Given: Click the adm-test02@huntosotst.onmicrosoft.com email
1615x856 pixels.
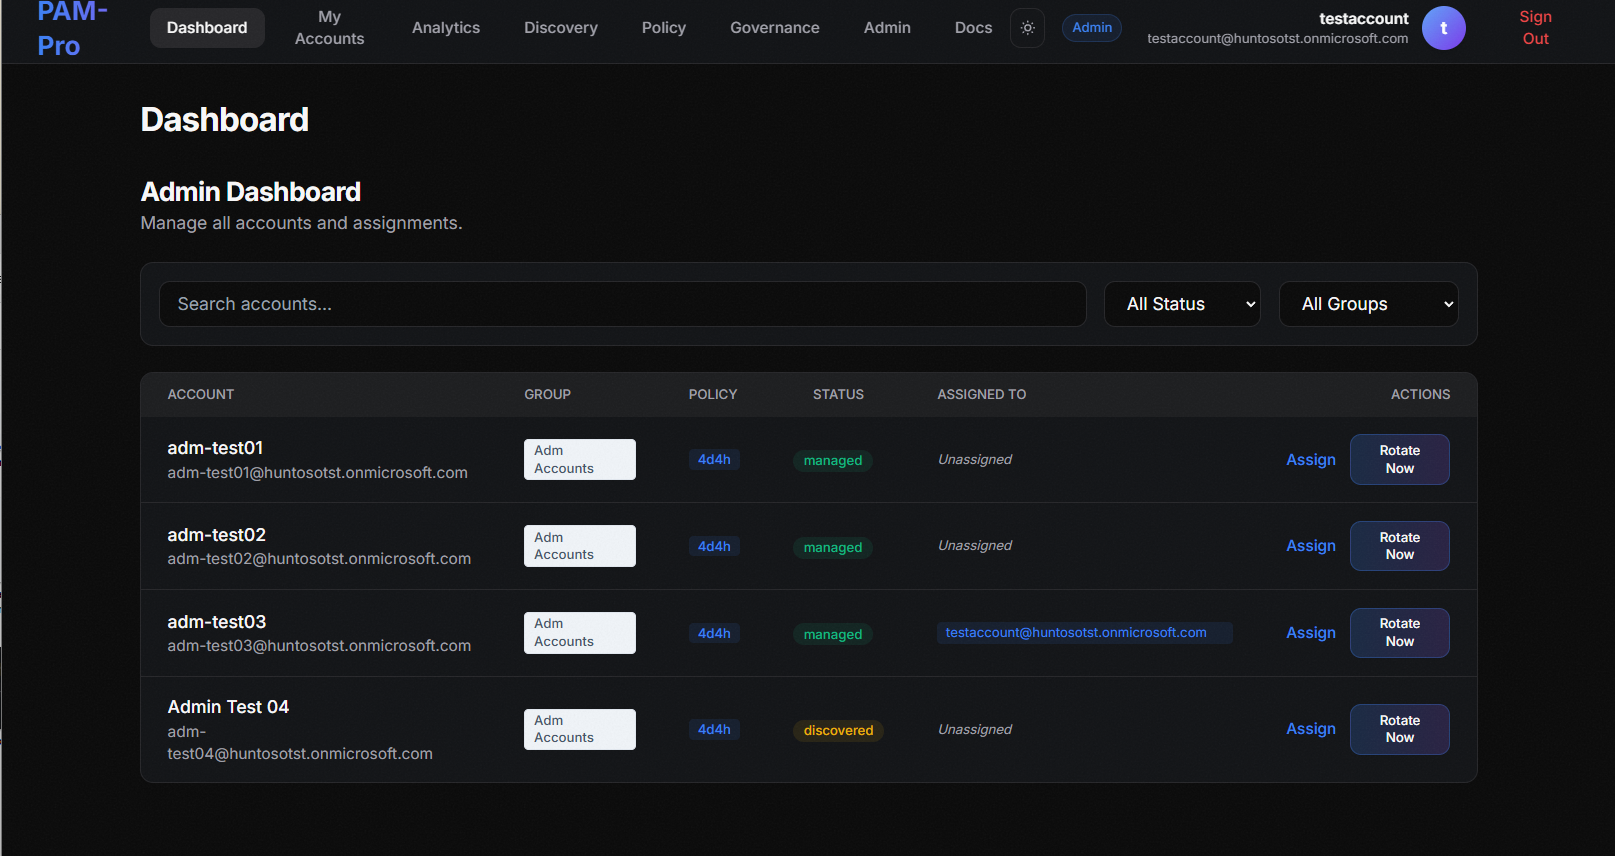Looking at the screenshot, I should [x=319, y=559].
